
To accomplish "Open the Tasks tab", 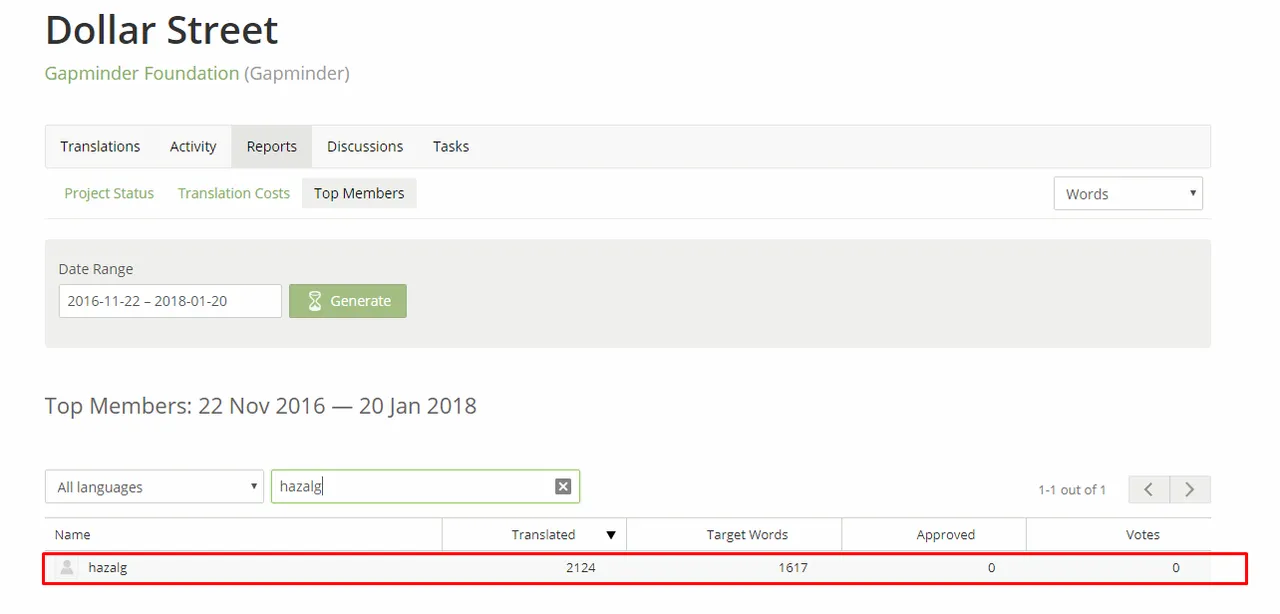I will tap(451, 146).
